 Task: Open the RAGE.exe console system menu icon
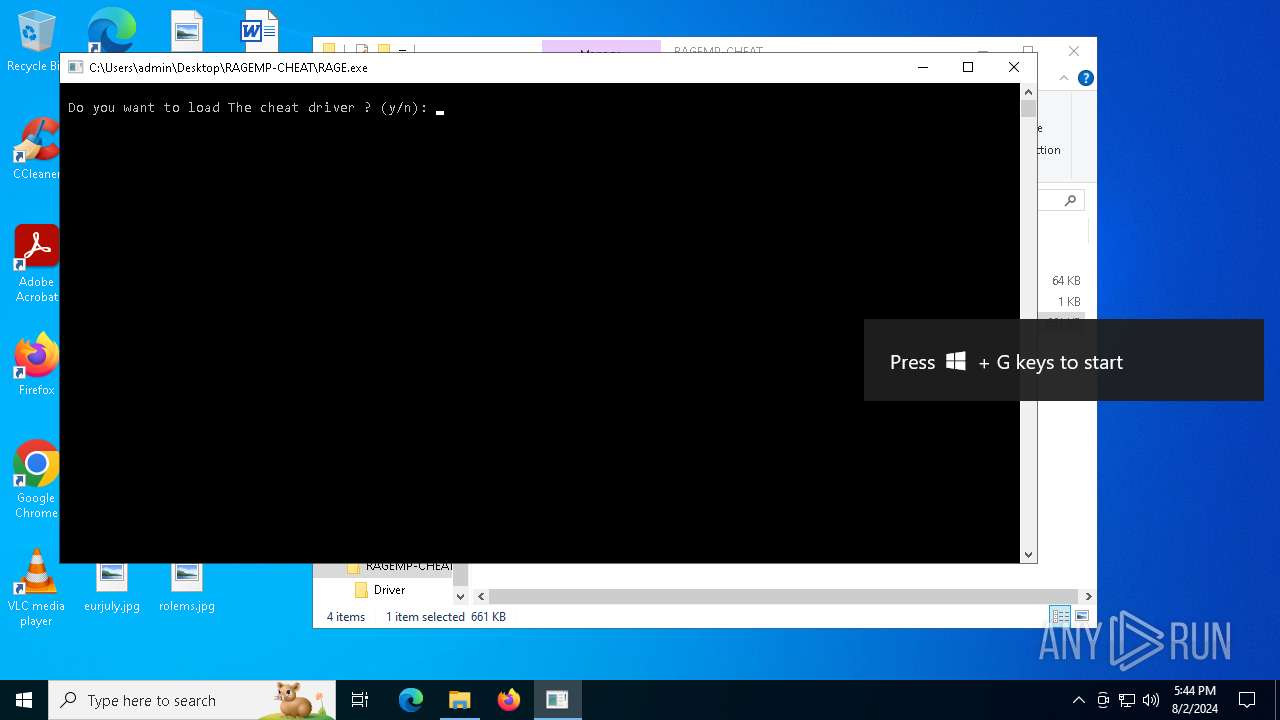point(75,67)
